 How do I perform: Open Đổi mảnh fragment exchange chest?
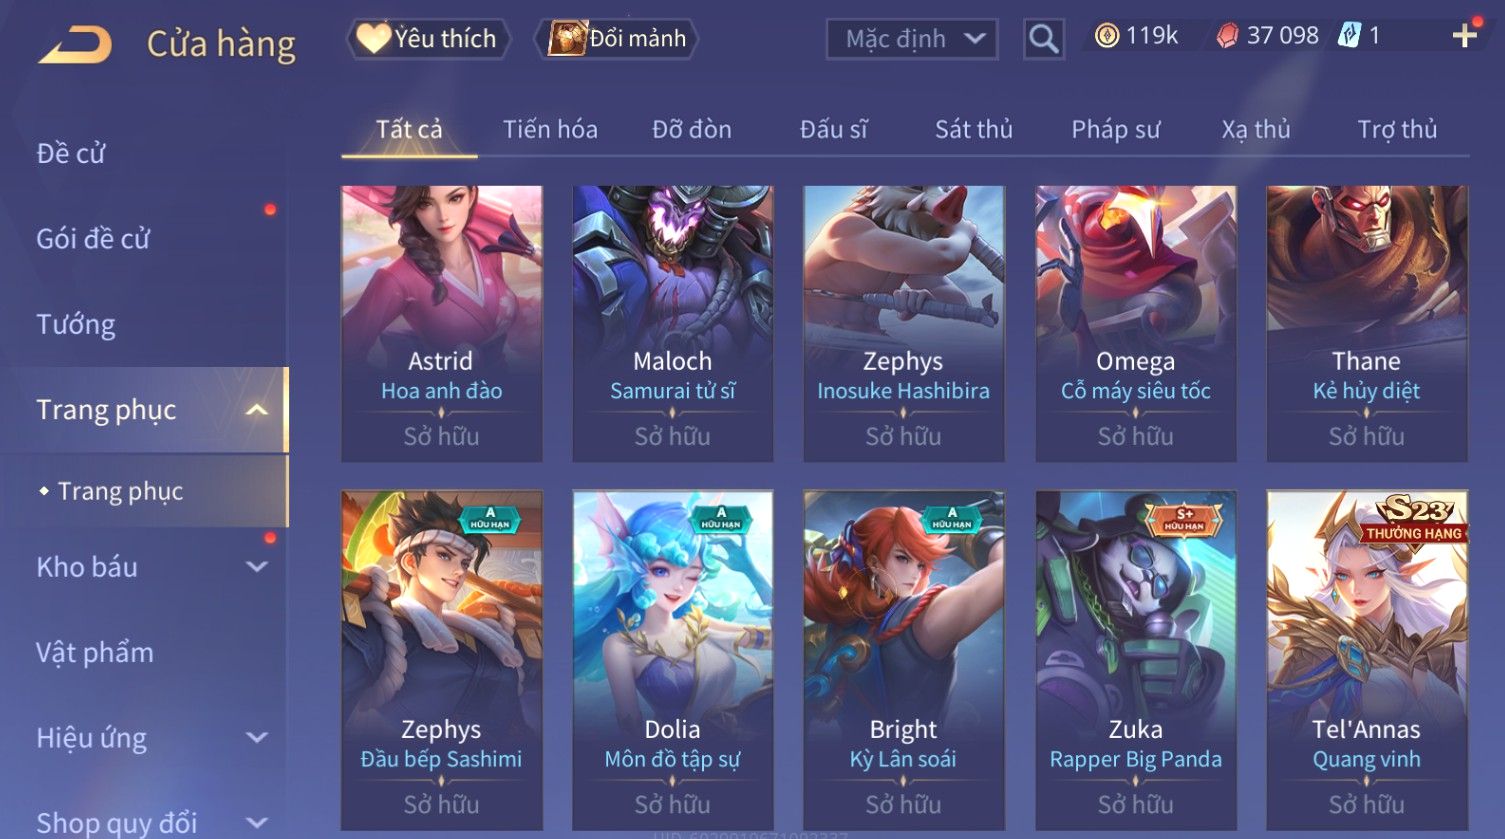(618, 39)
